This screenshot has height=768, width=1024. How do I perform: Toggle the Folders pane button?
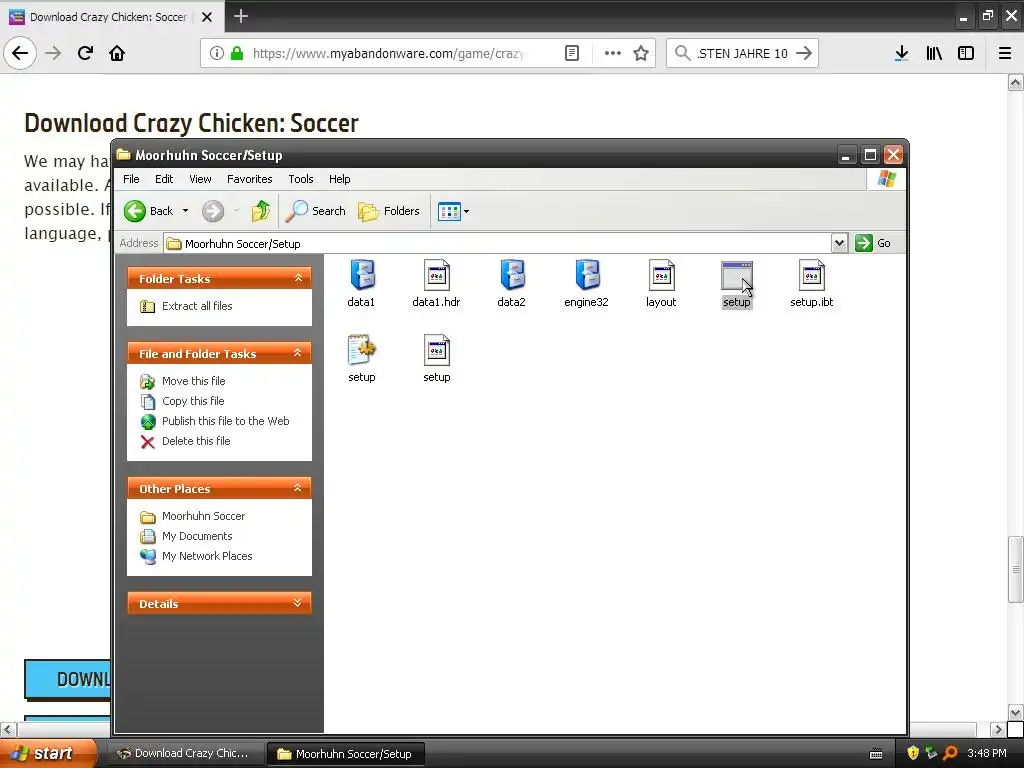(x=389, y=211)
